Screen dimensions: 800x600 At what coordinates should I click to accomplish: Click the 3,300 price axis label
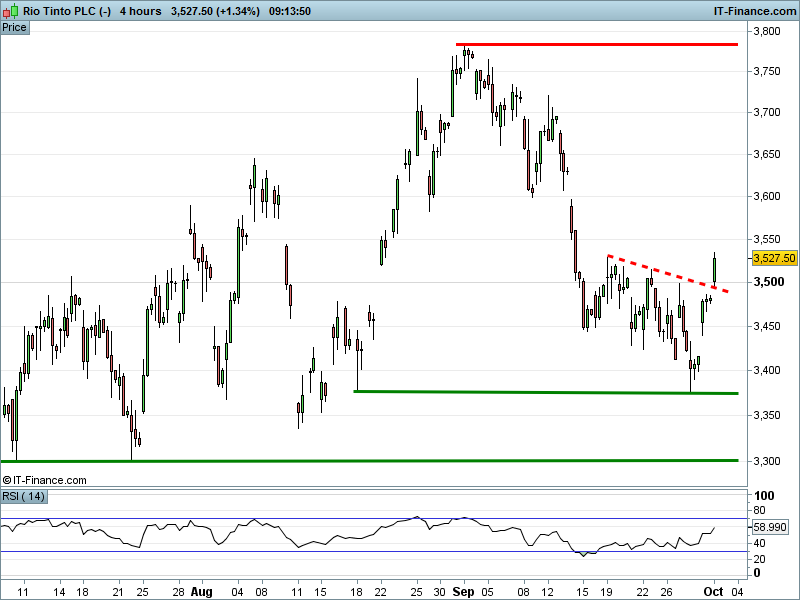point(767,461)
